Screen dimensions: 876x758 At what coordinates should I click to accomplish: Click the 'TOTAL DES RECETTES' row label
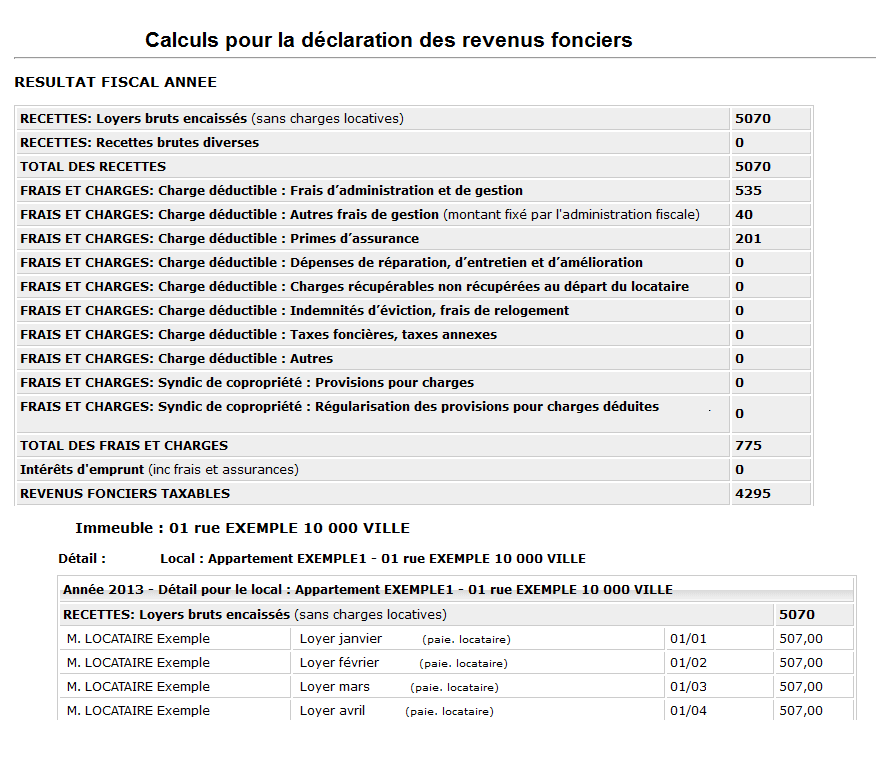93,166
